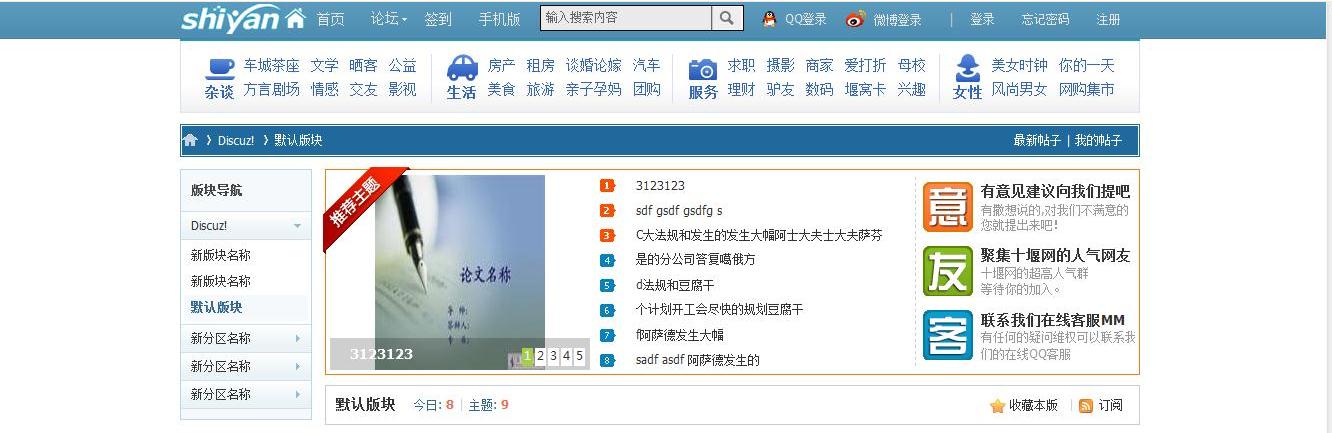
Task: Open the 美女时钟 forum link
Action: click(1019, 65)
